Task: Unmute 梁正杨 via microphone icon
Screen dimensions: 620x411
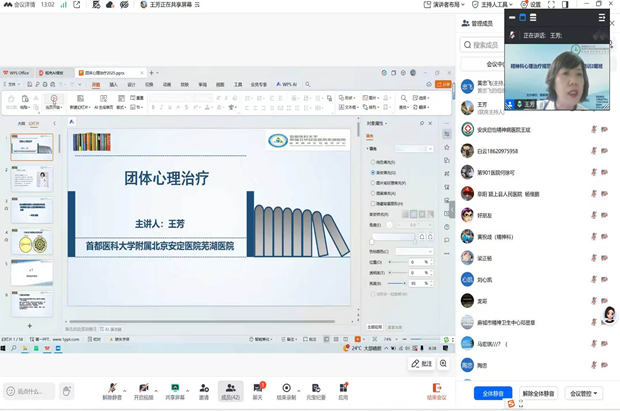Action: pos(594,258)
